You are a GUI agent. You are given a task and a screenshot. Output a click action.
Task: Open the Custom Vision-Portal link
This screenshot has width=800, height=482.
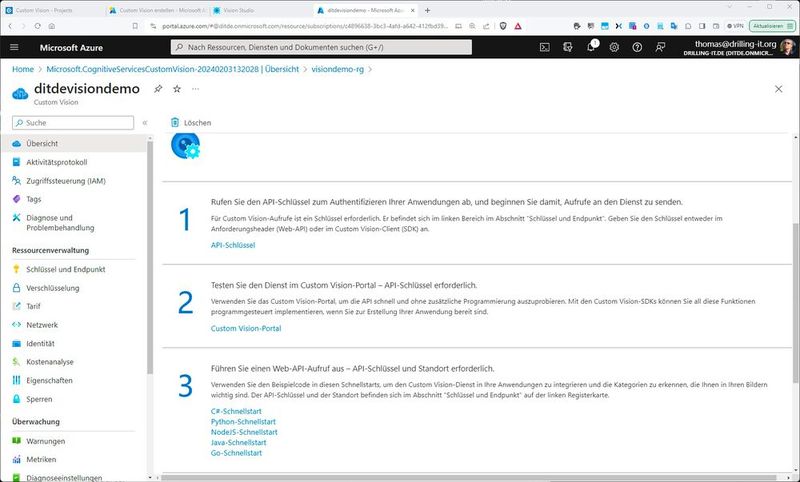point(246,328)
